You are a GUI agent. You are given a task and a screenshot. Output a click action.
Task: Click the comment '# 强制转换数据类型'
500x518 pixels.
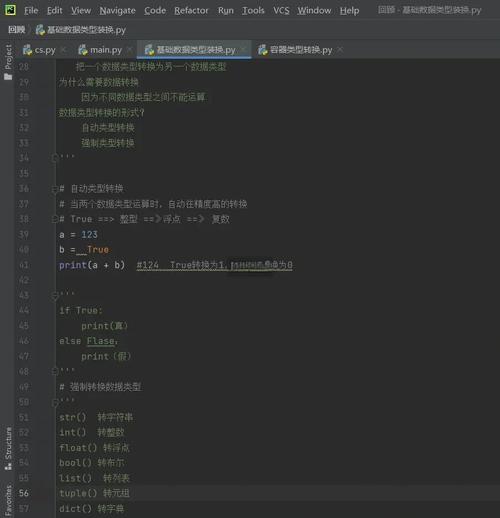pyautogui.click(x=100, y=387)
